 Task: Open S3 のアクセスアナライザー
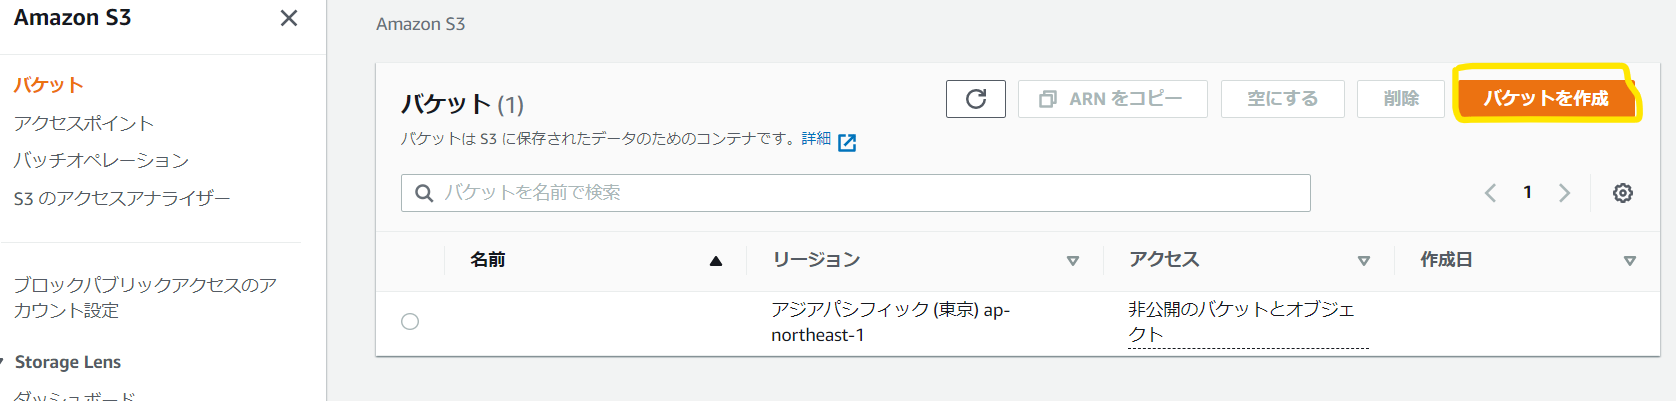pyautogui.click(x=122, y=198)
